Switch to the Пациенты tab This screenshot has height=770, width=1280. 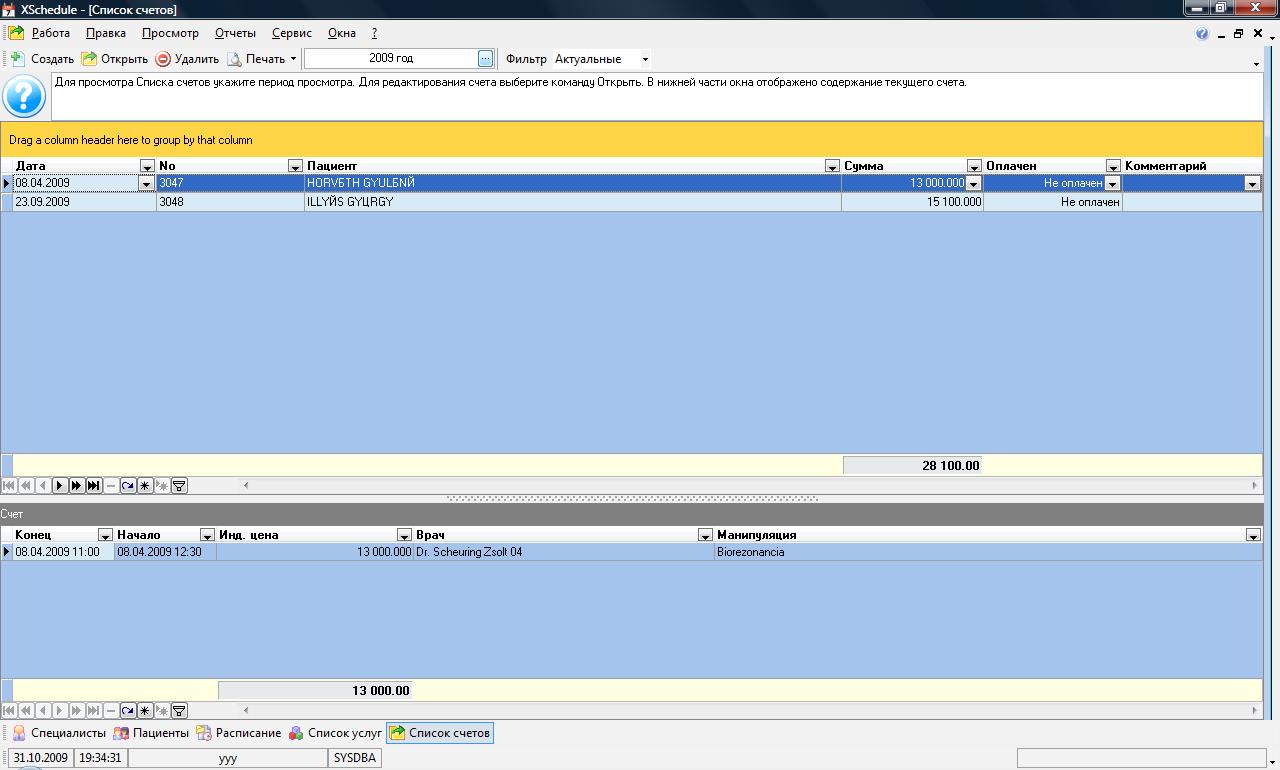(x=151, y=733)
